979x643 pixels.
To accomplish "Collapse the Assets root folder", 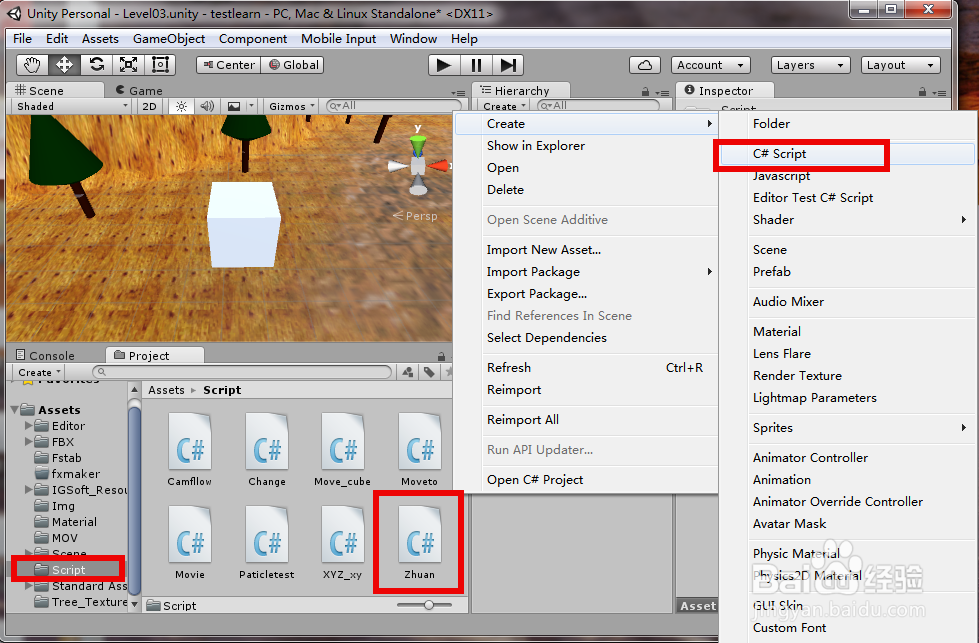I will tap(14, 410).
